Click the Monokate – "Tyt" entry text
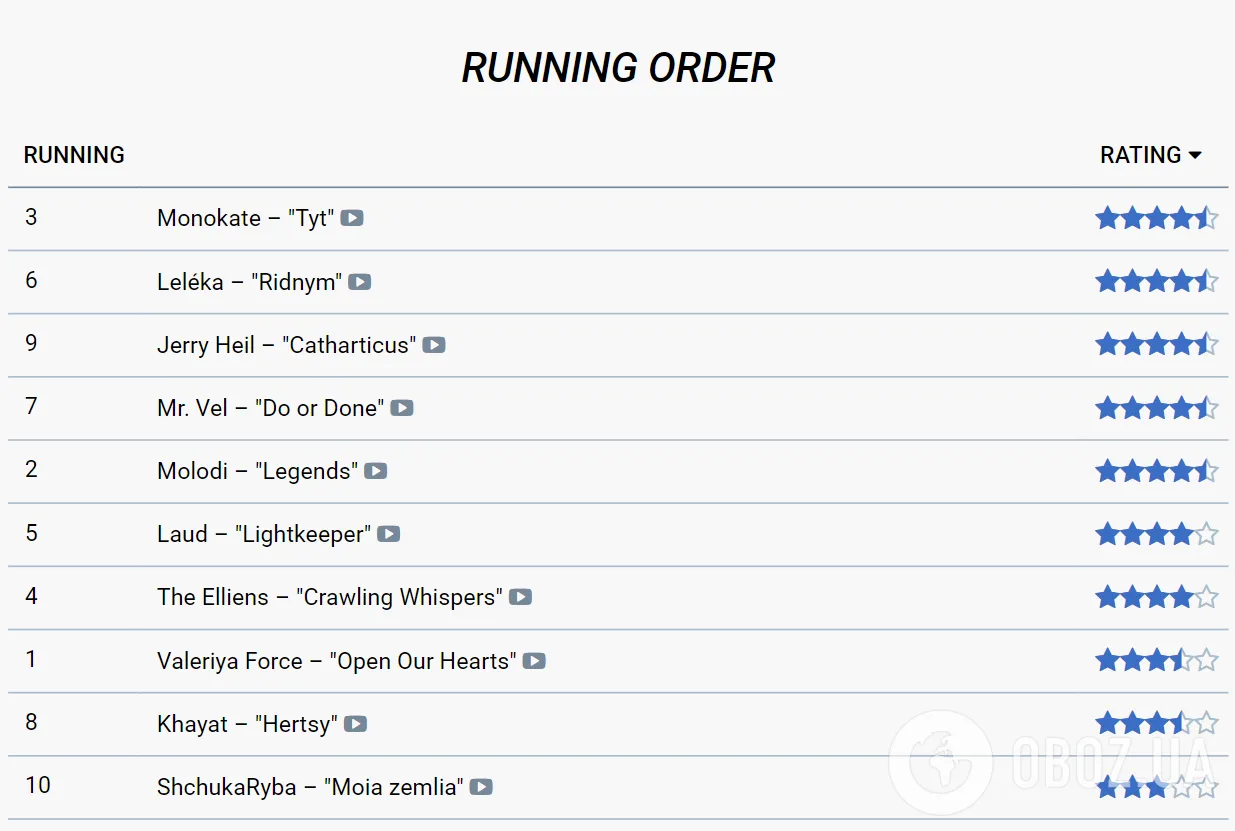The width and height of the screenshot is (1235, 831). click(x=245, y=218)
